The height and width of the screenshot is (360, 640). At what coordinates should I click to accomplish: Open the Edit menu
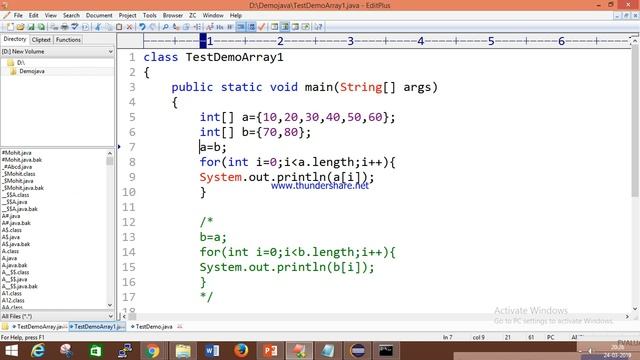(x=33, y=16)
